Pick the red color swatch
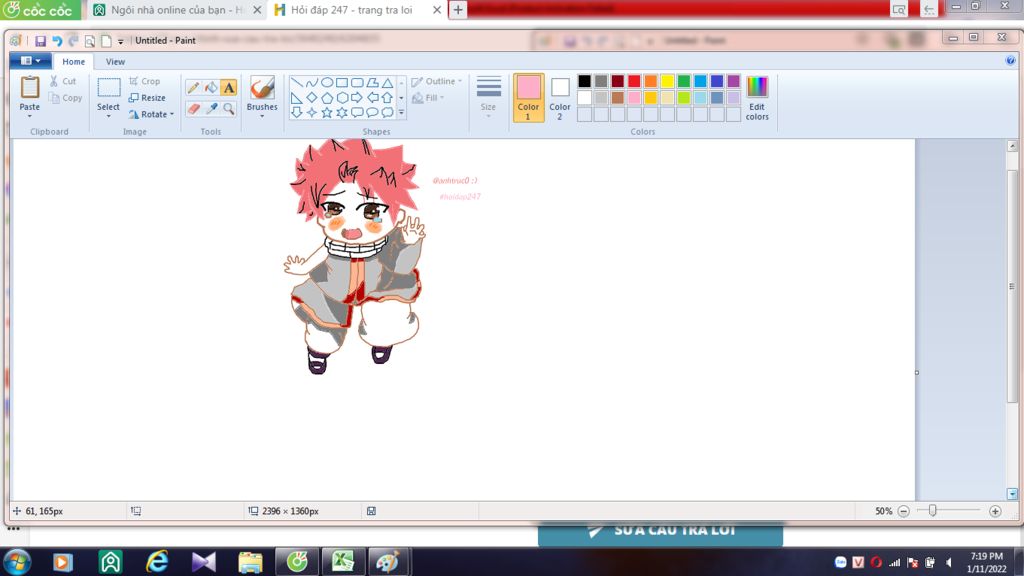1024x576 pixels. tap(634, 81)
